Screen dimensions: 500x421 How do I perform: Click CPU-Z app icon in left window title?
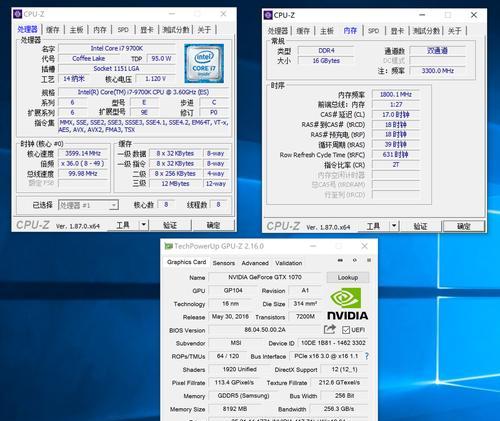(17, 14)
